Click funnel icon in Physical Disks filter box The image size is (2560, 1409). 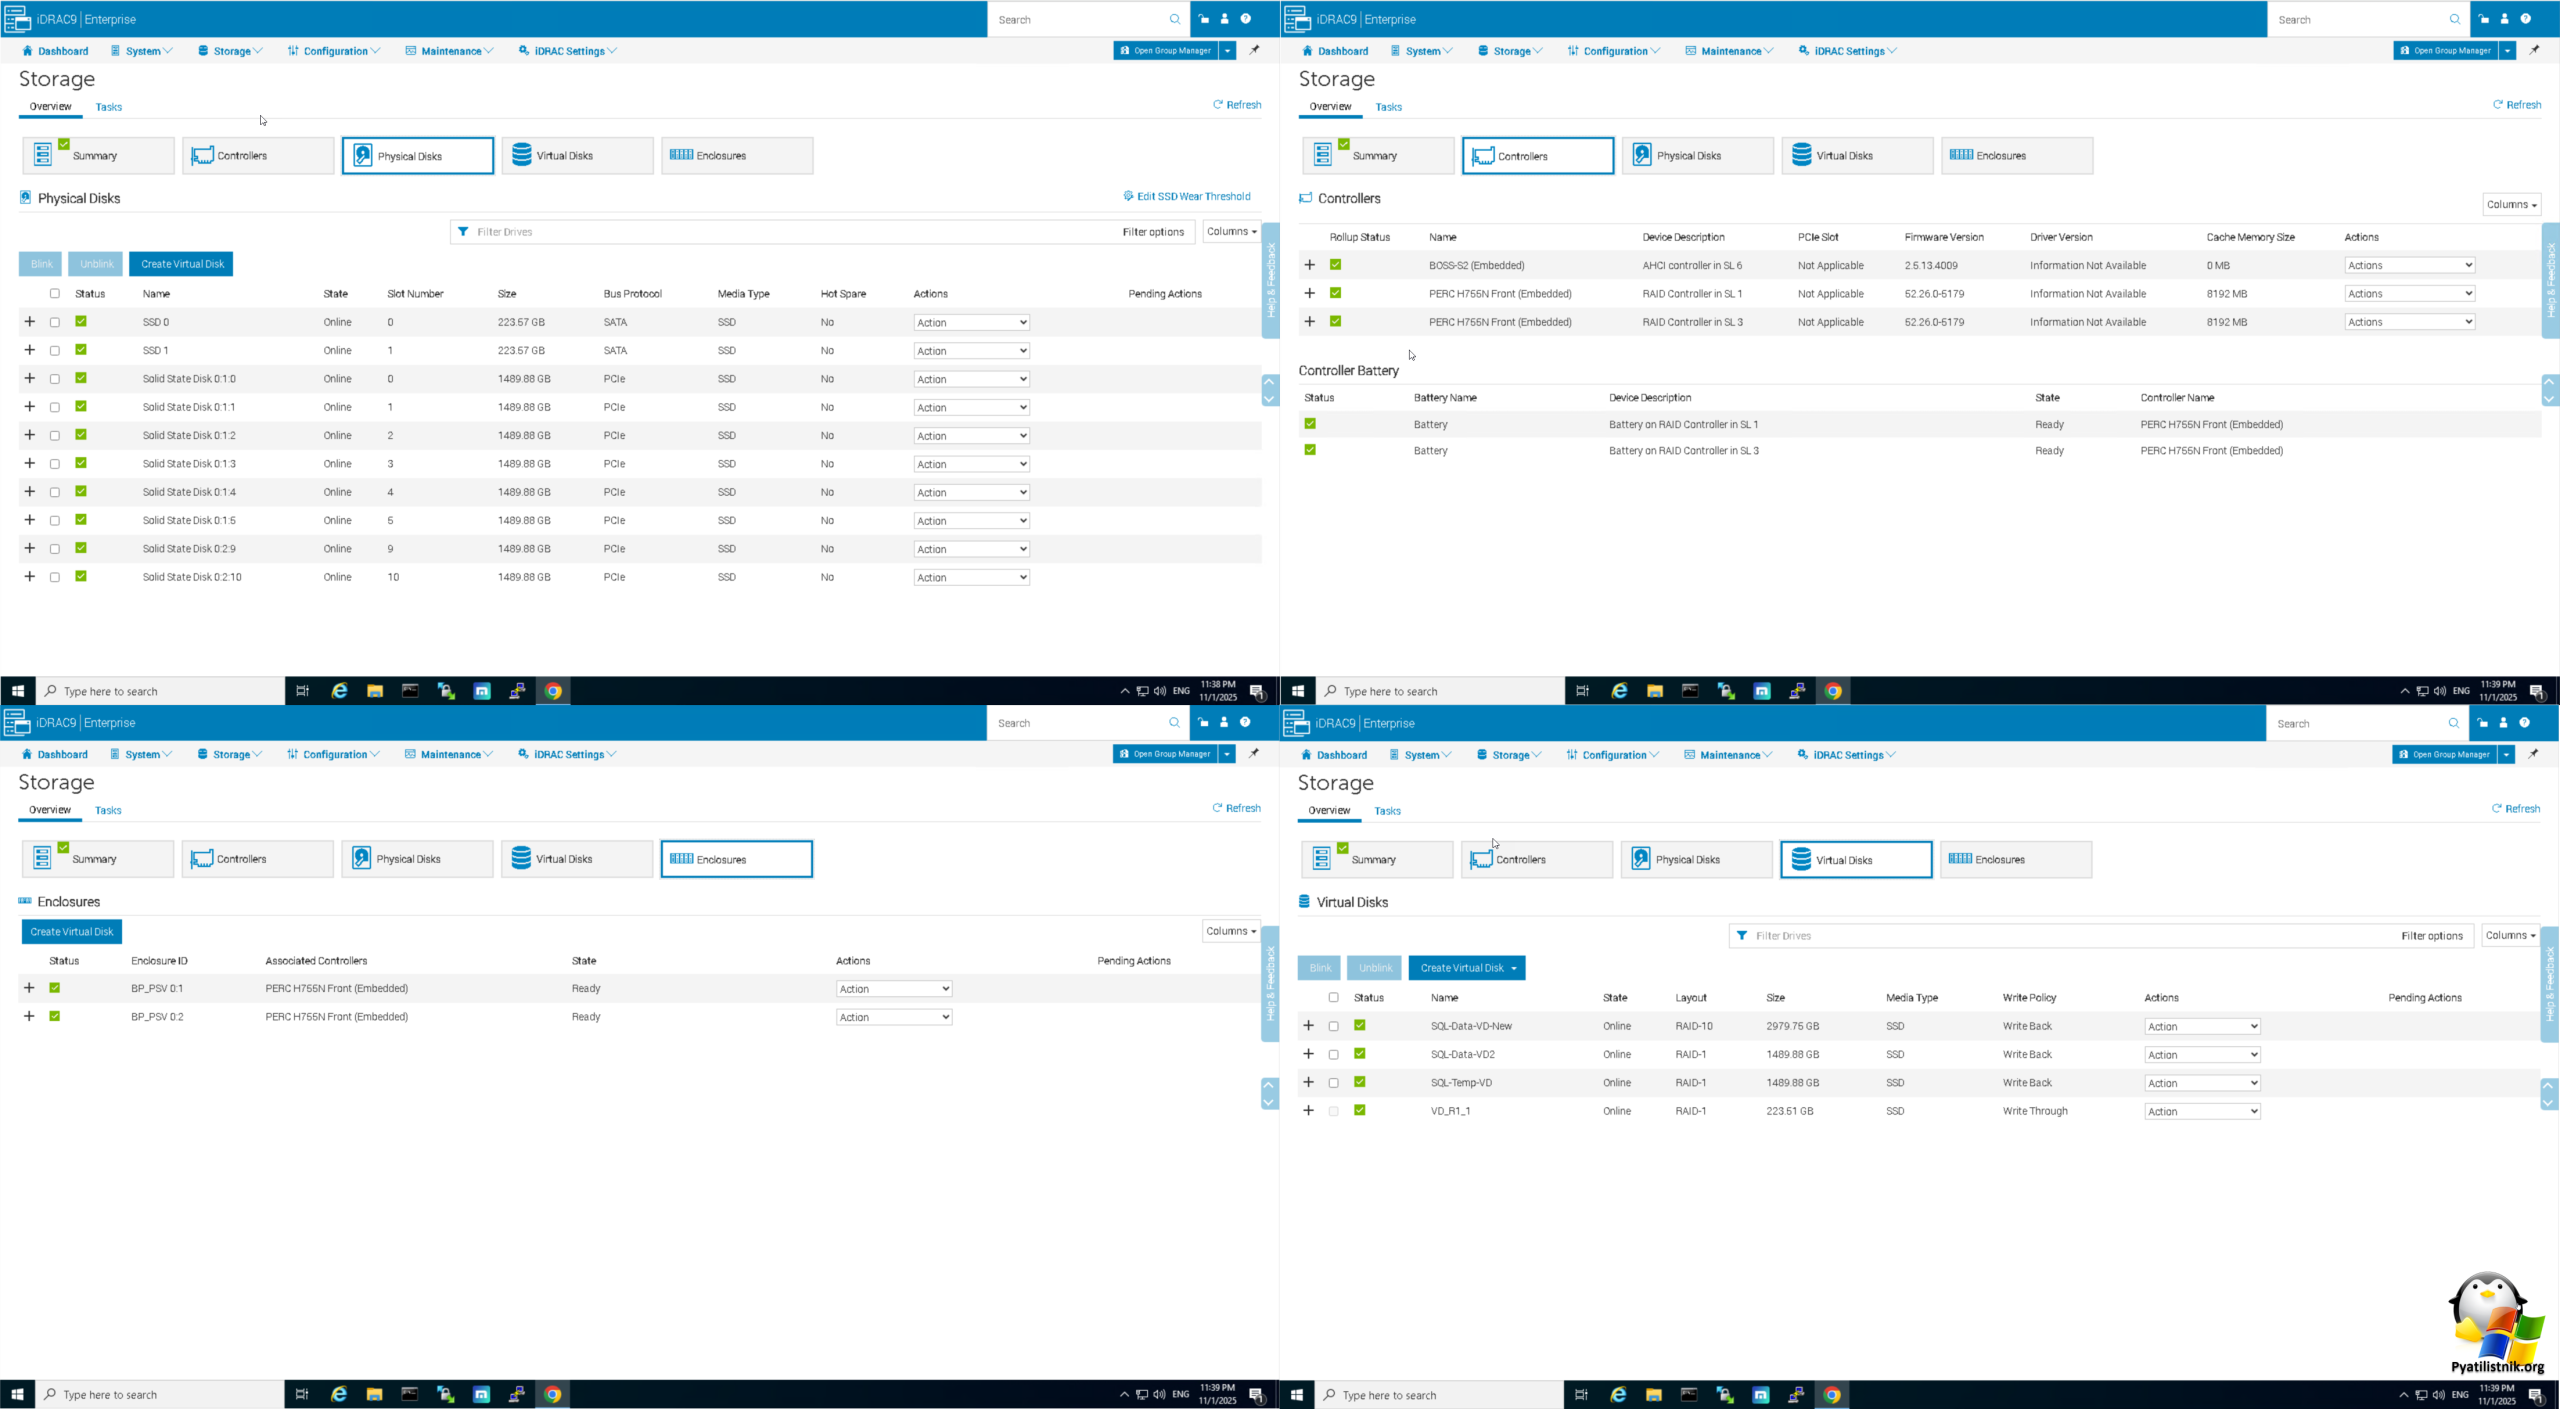pyautogui.click(x=463, y=232)
